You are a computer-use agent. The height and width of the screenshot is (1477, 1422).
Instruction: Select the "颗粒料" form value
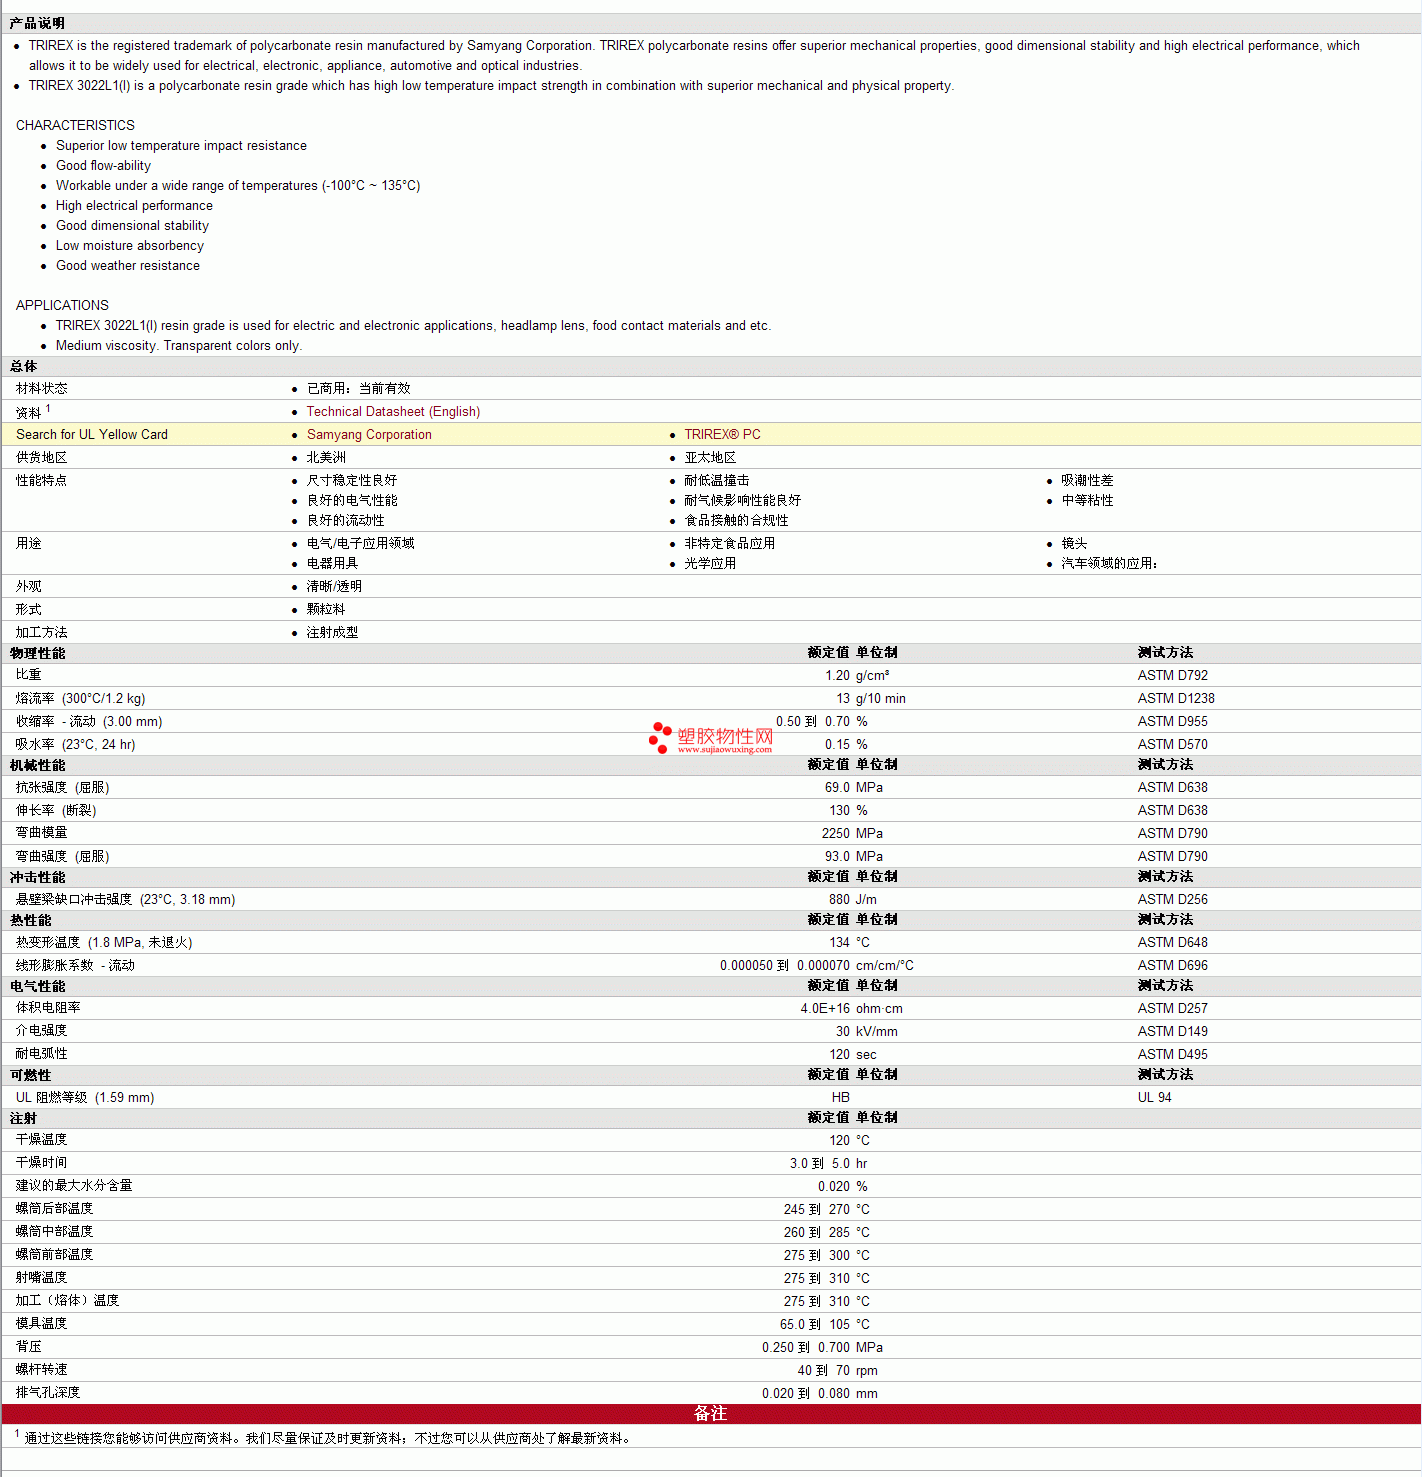point(326,610)
